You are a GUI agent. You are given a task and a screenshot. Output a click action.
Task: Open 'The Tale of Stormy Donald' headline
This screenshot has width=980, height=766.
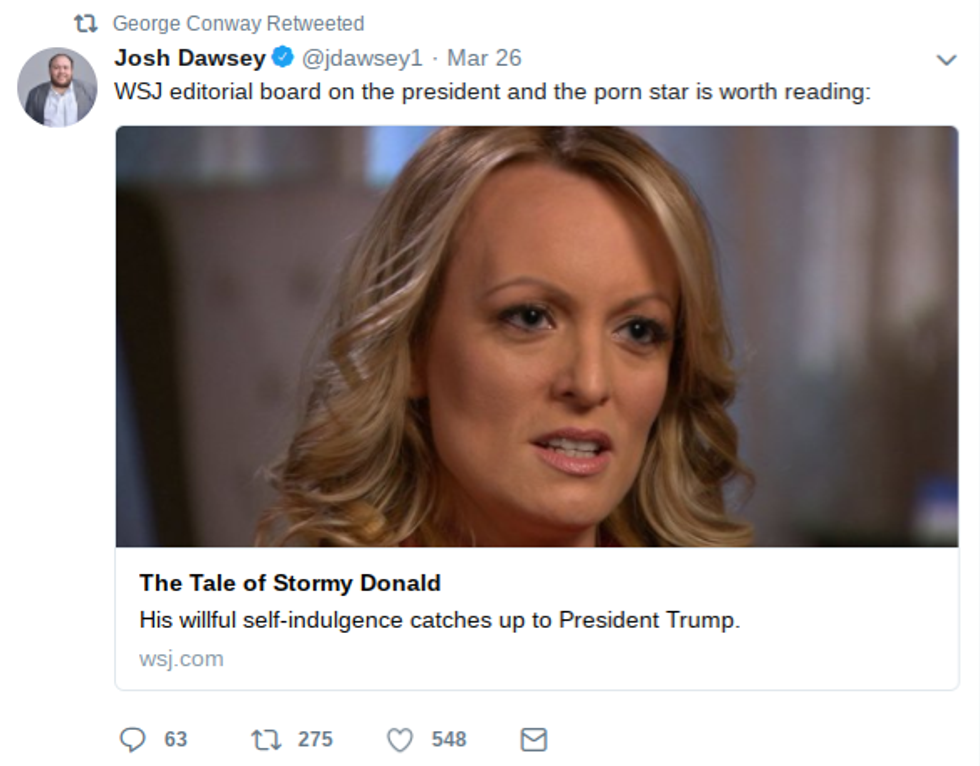click(290, 583)
